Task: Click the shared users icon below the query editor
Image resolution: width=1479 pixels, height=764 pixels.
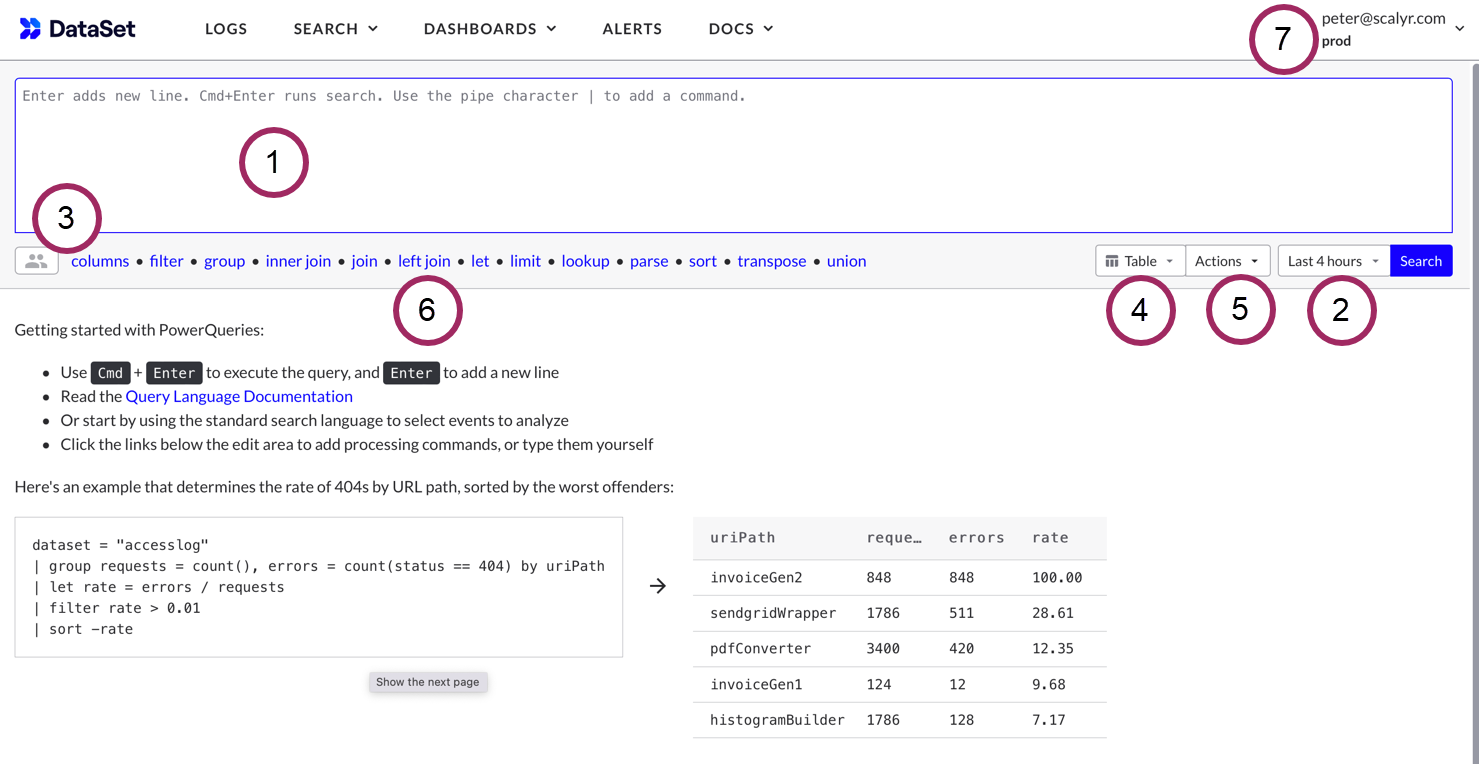Action: click(x=36, y=260)
